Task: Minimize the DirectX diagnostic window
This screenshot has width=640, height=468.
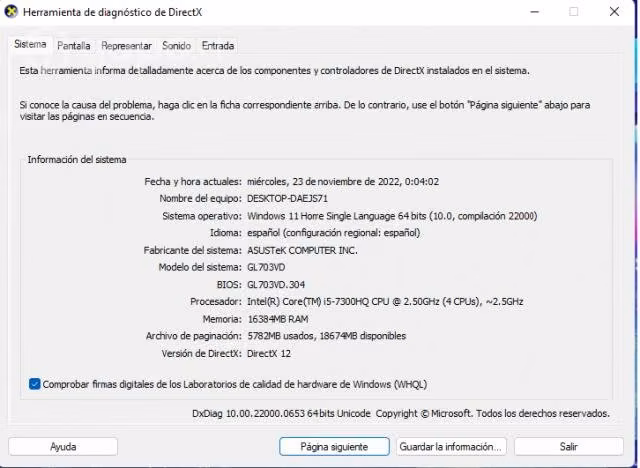Action: (x=535, y=12)
